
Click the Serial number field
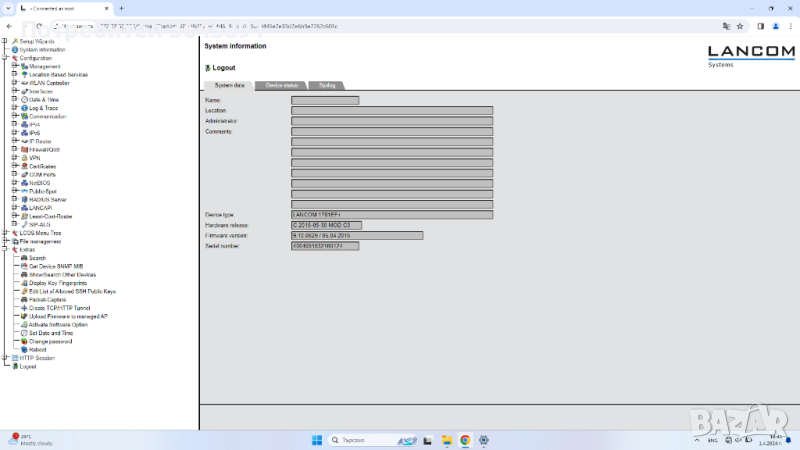tap(325, 246)
